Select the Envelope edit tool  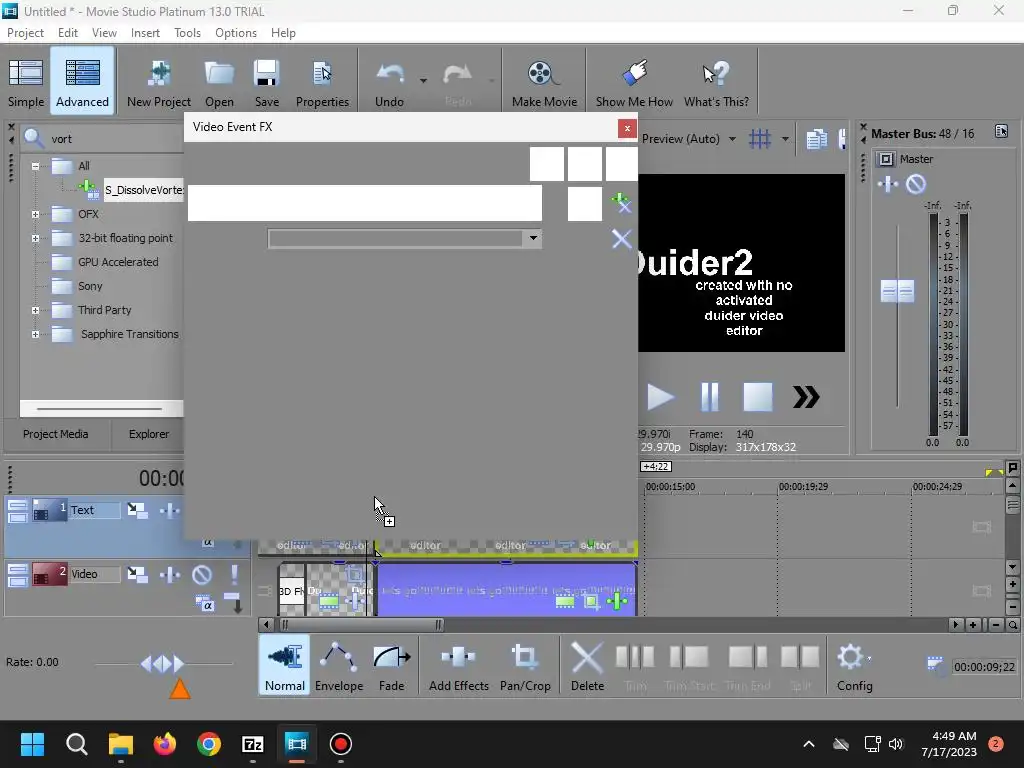(338, 665)
